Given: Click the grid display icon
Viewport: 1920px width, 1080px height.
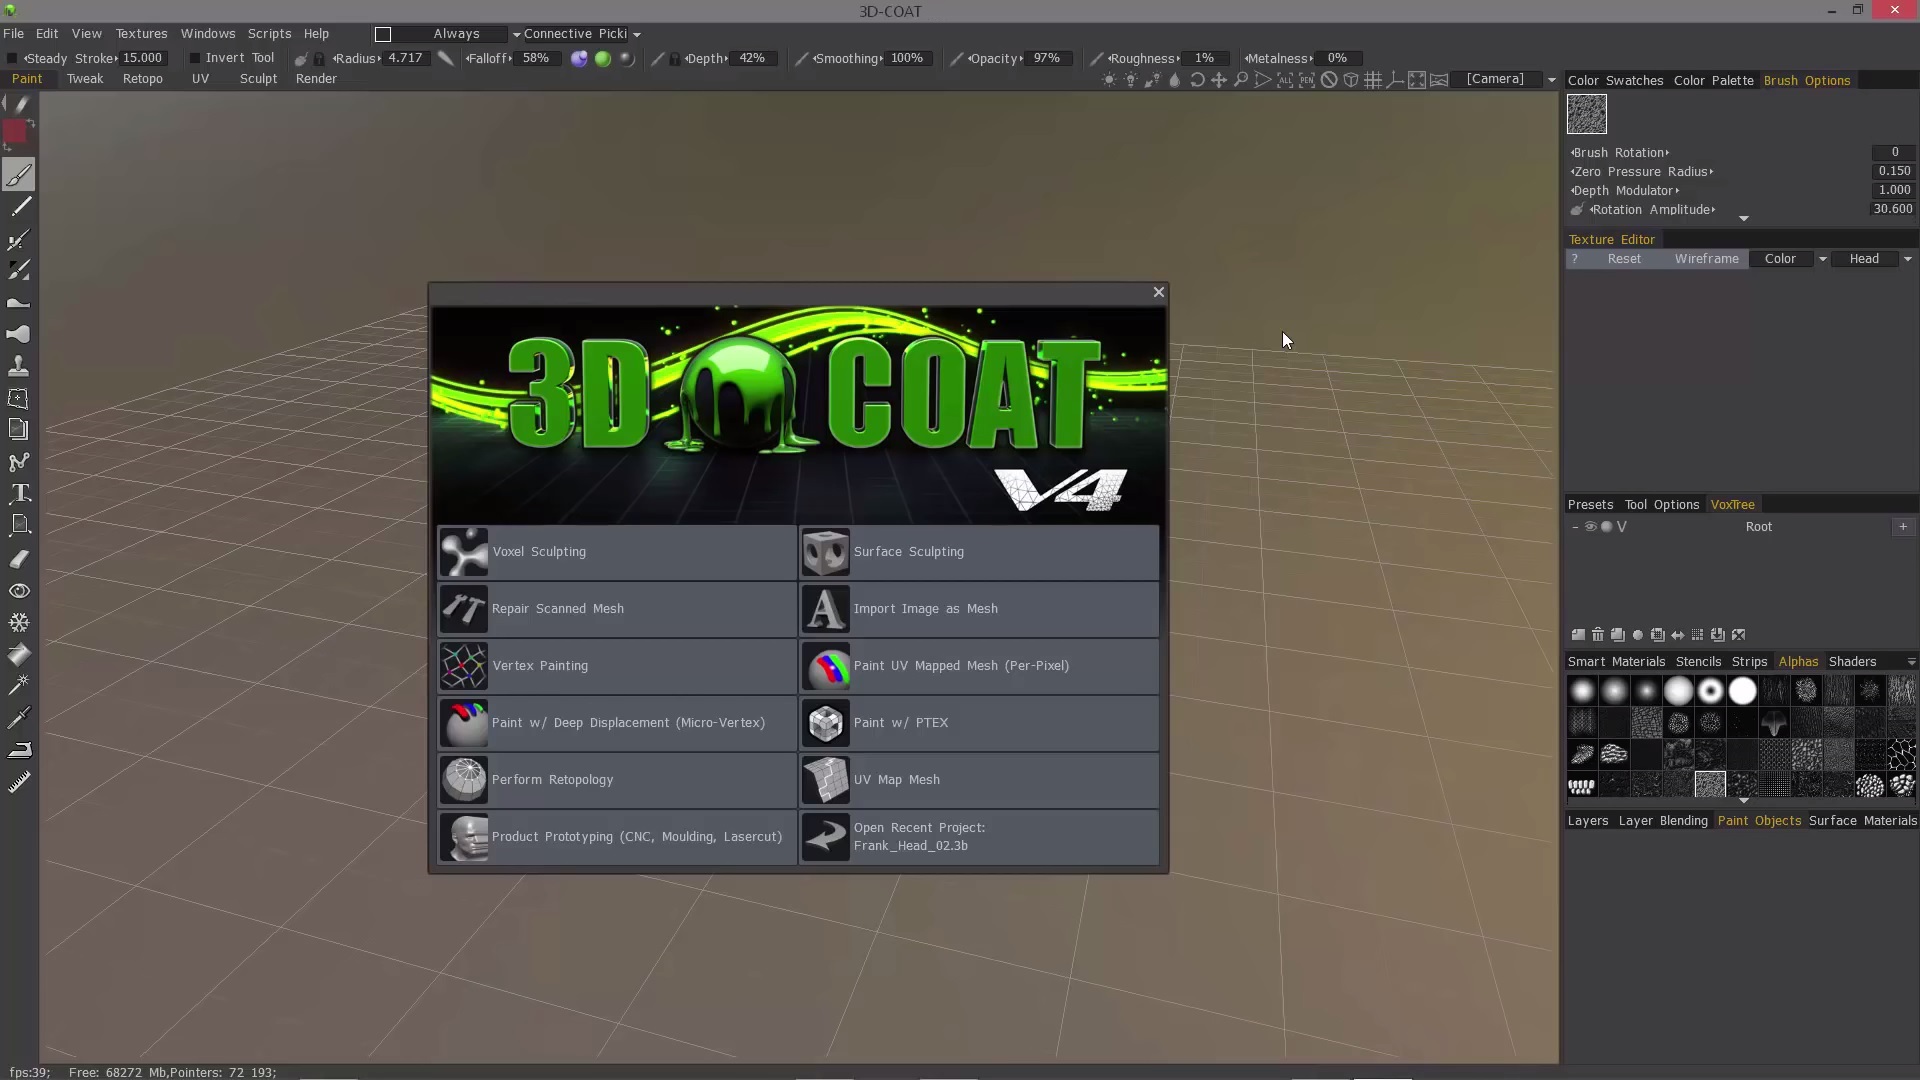Looking at the screenshot, I should click(1373, 80).
